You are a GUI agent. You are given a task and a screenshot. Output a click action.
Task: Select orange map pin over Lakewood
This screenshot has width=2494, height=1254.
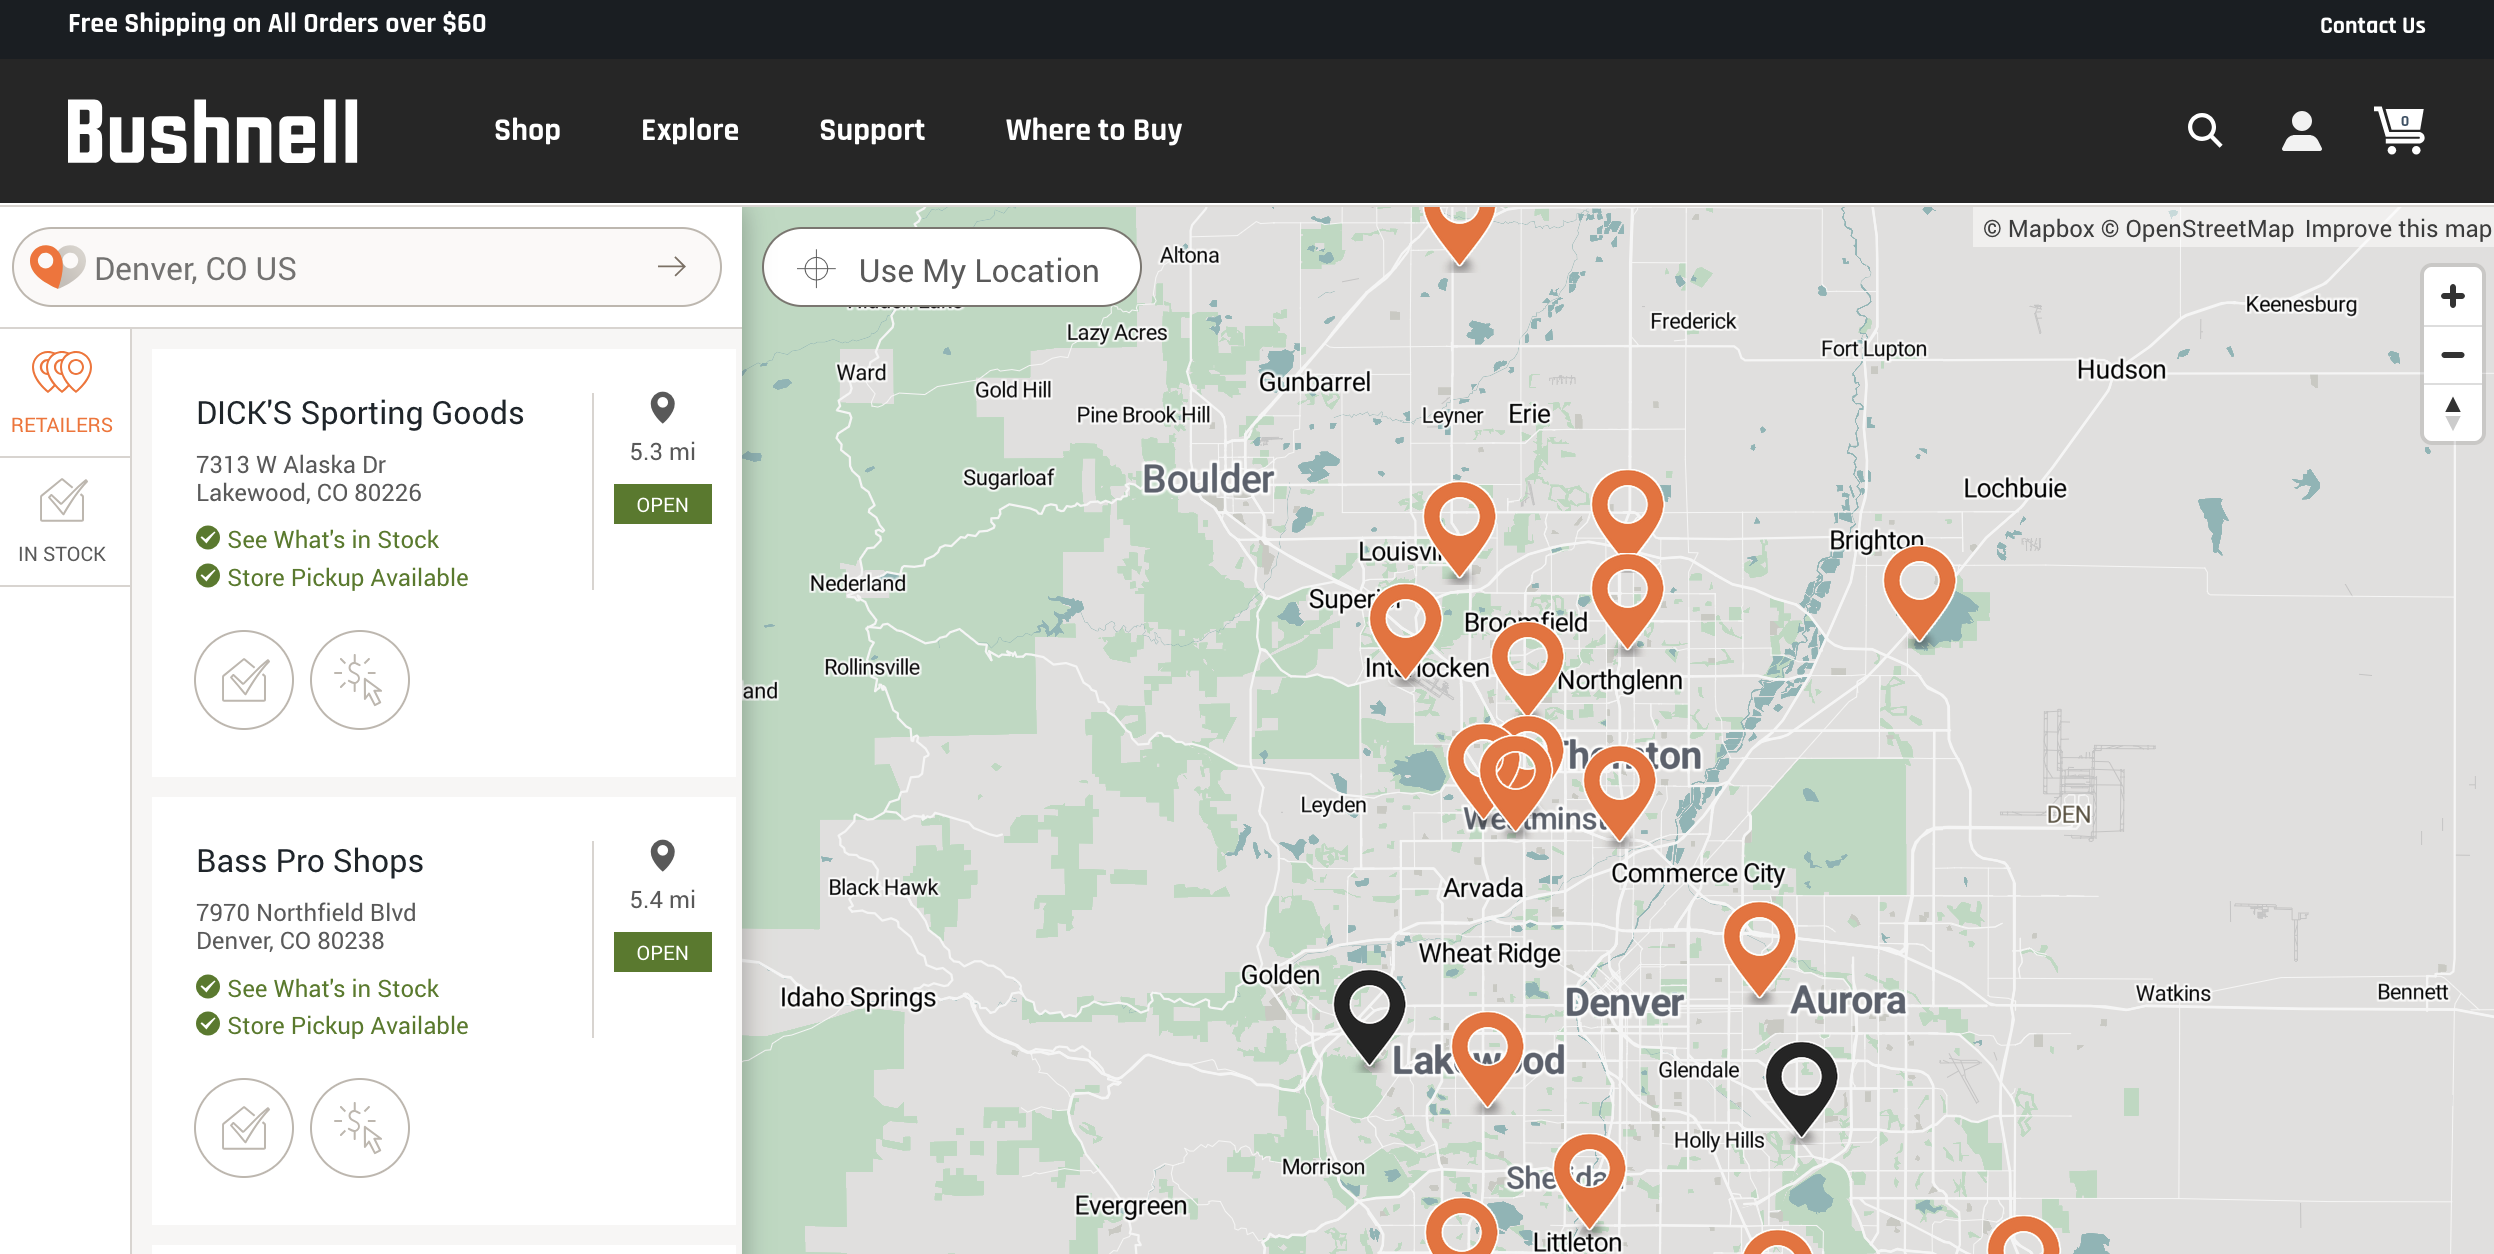[x=1487, y=1058]
